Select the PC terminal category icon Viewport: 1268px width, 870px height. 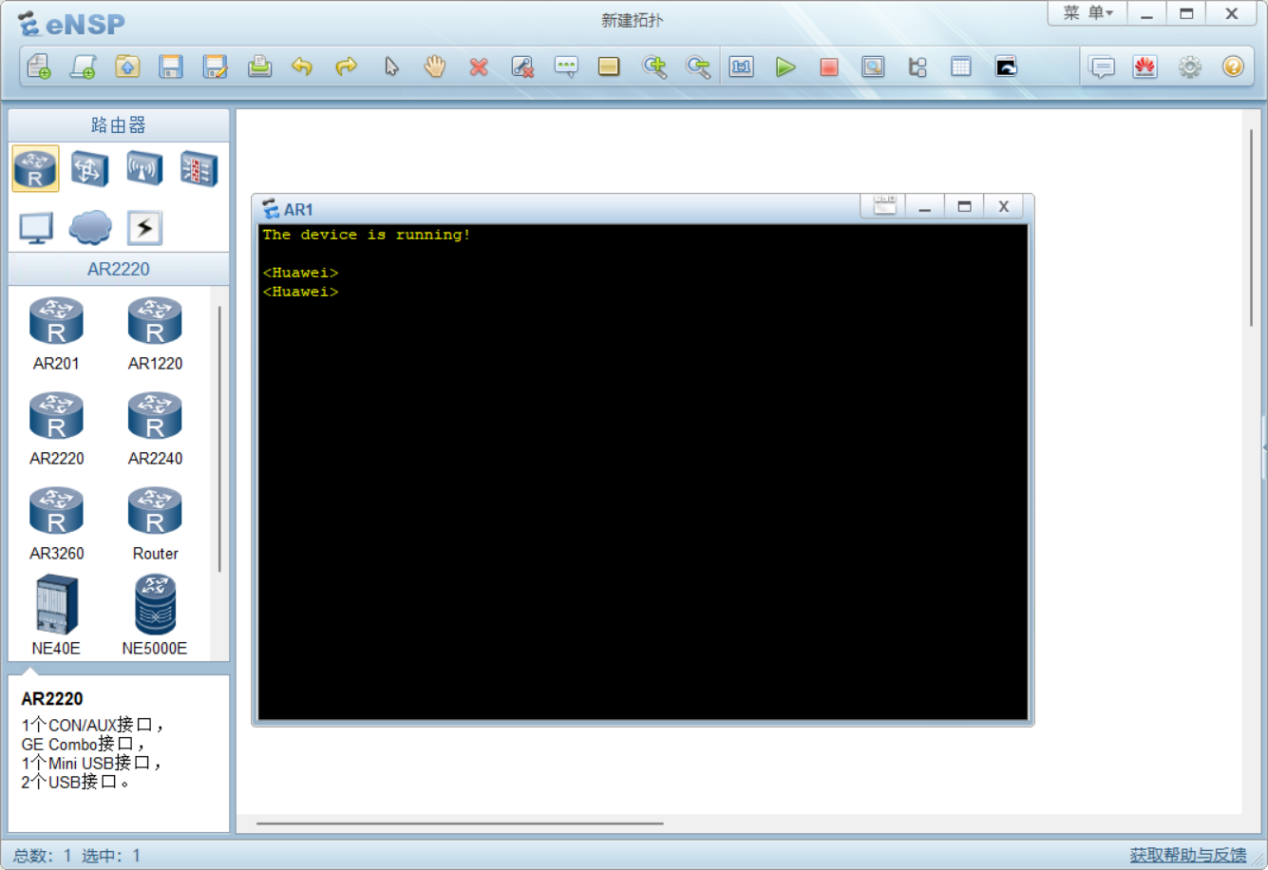[36, 228]
